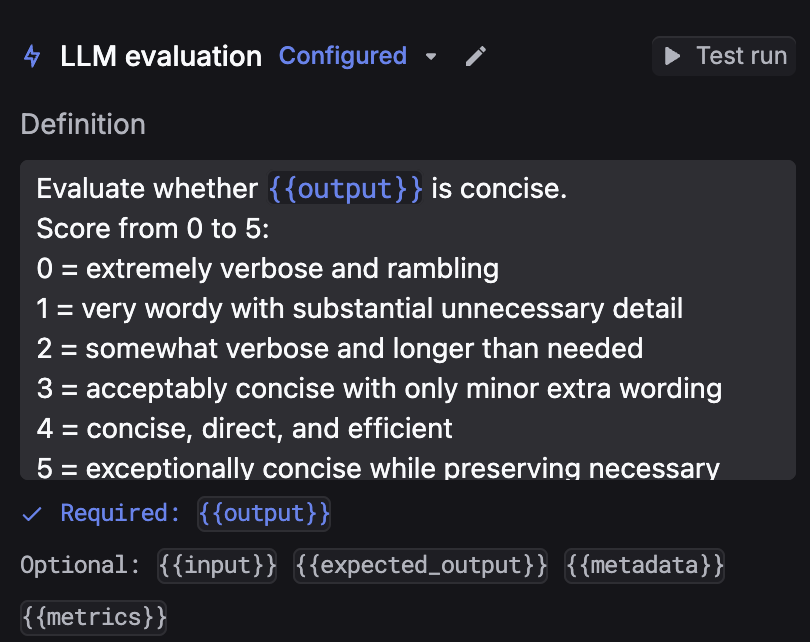Screen dimensions: 810x642
Task: Insert the {{metrics}} variable chip
Action: click(94, 616)
